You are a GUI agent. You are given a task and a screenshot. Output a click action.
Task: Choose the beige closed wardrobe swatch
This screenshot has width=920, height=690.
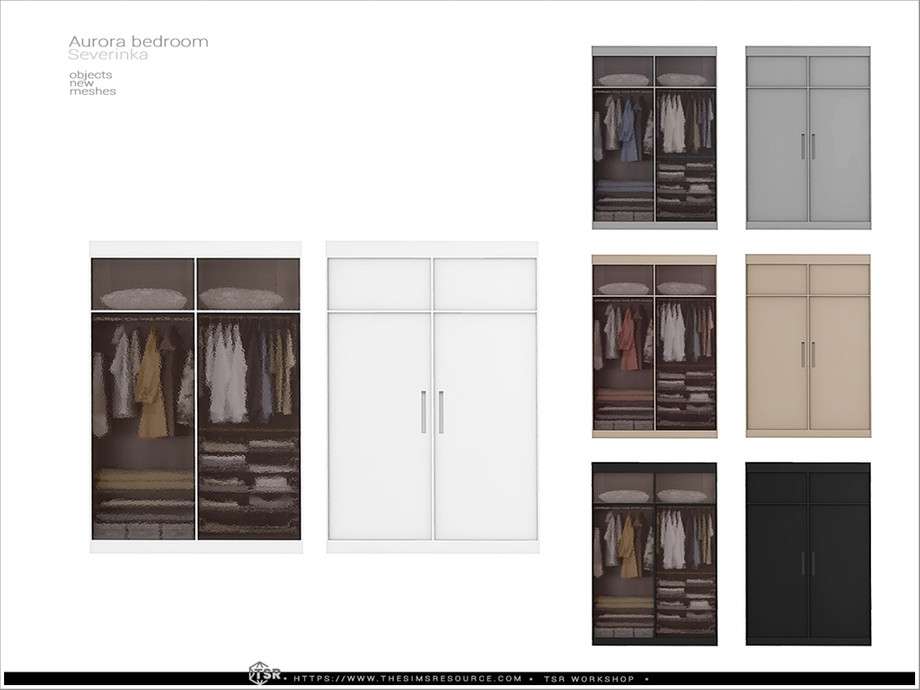click(x=808, y=346)
